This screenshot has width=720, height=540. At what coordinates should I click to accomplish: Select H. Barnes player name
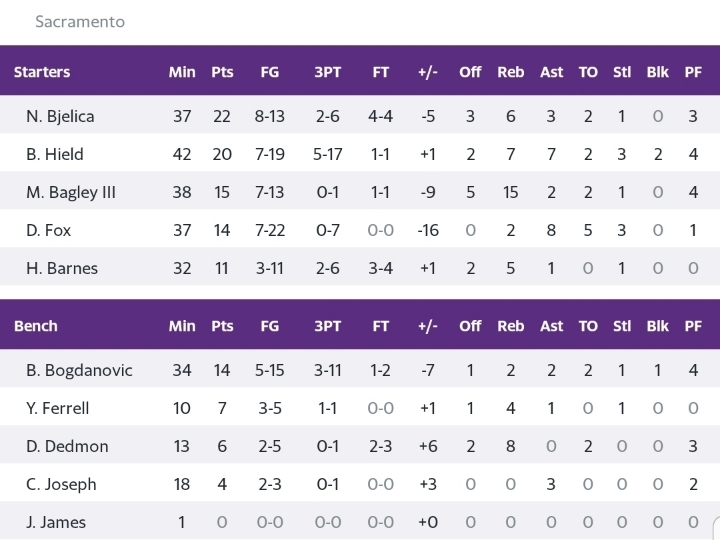(62, 268)
